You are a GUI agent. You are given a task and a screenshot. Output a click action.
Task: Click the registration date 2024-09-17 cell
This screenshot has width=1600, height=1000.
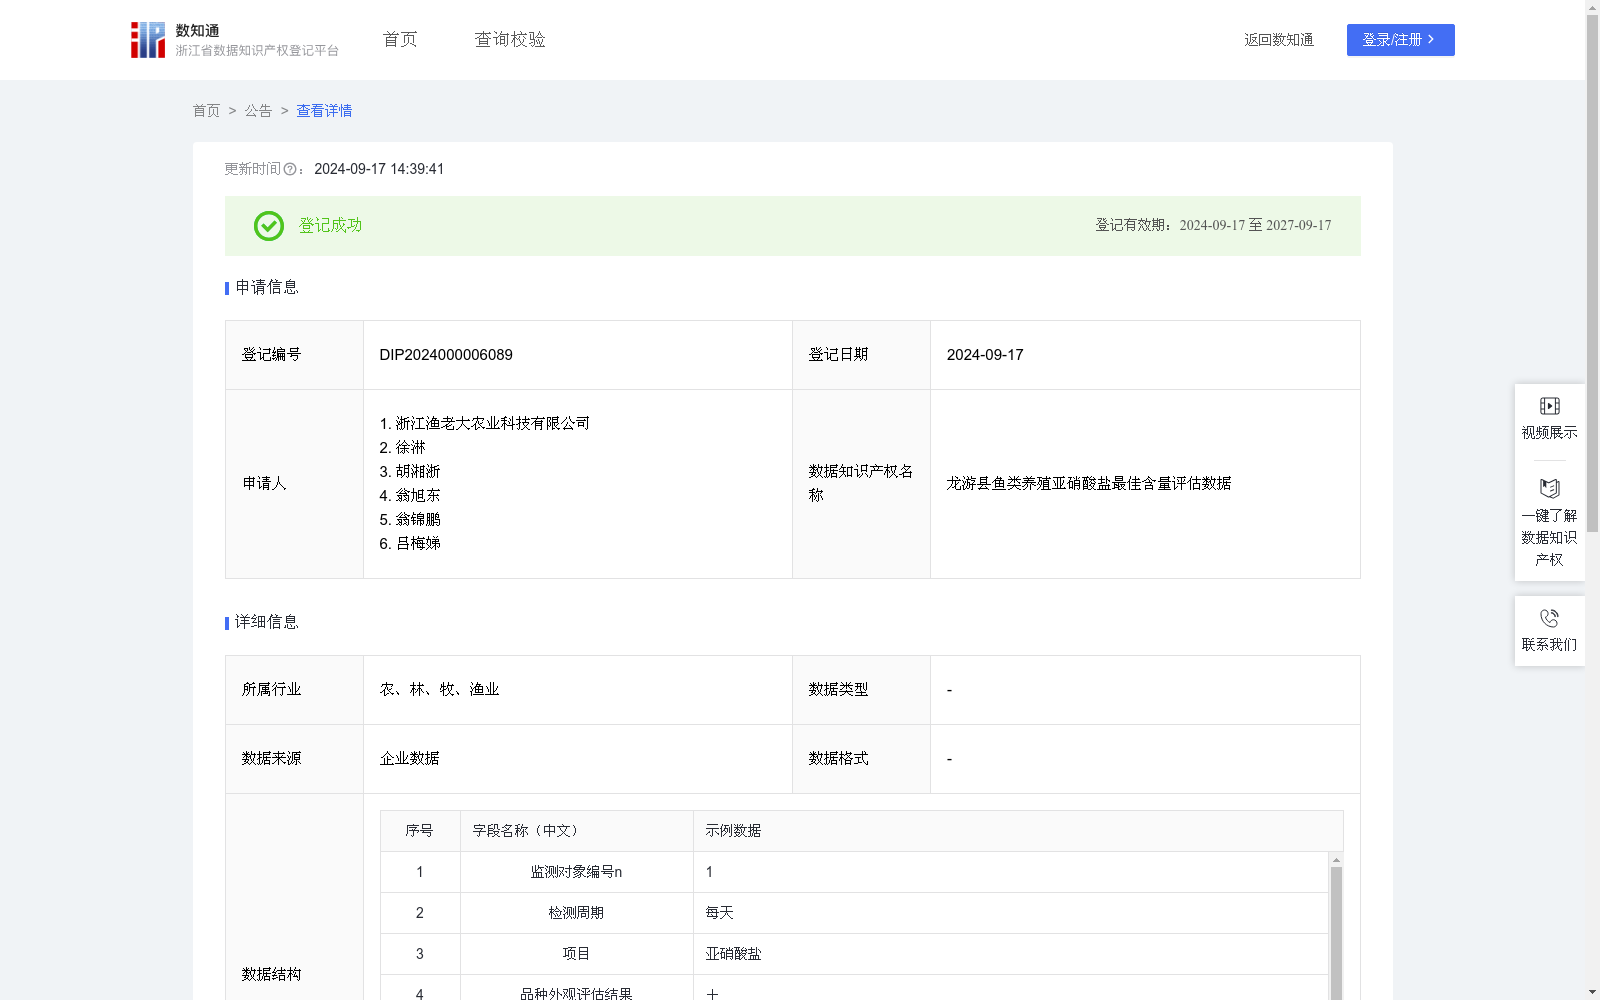click(x=1145, y=355)
